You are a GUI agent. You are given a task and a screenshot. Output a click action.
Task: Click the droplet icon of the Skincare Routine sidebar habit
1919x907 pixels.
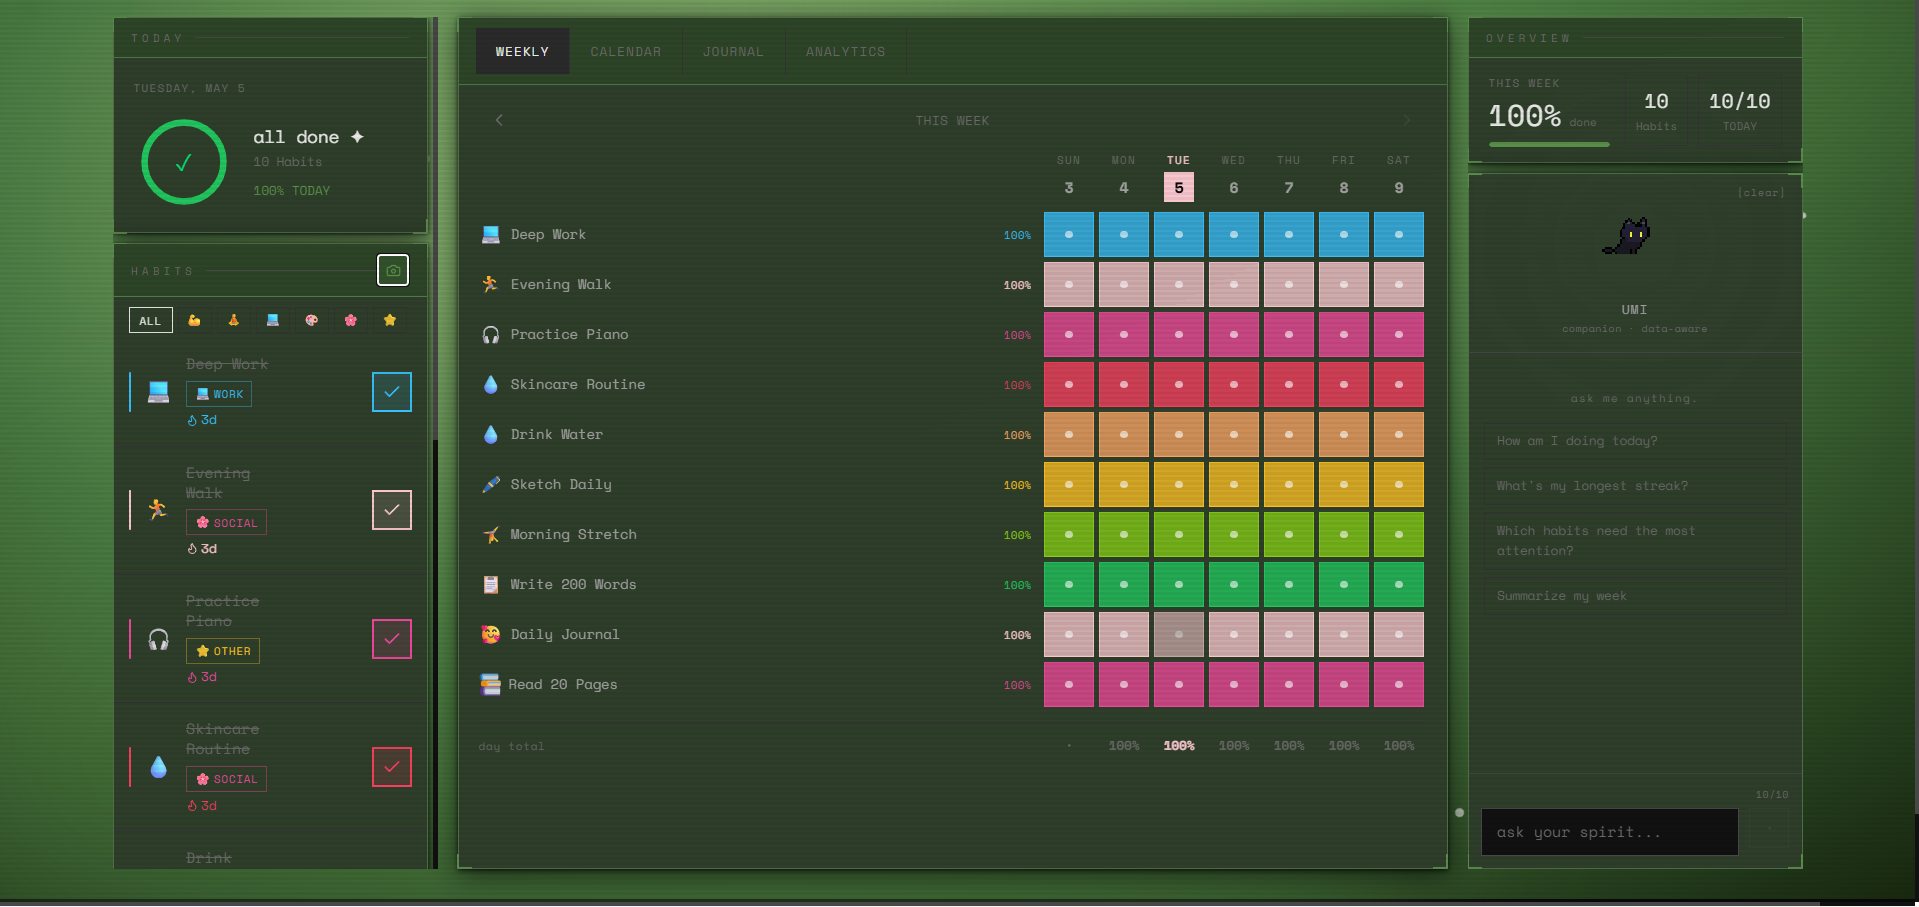click(x=158, y=767)
